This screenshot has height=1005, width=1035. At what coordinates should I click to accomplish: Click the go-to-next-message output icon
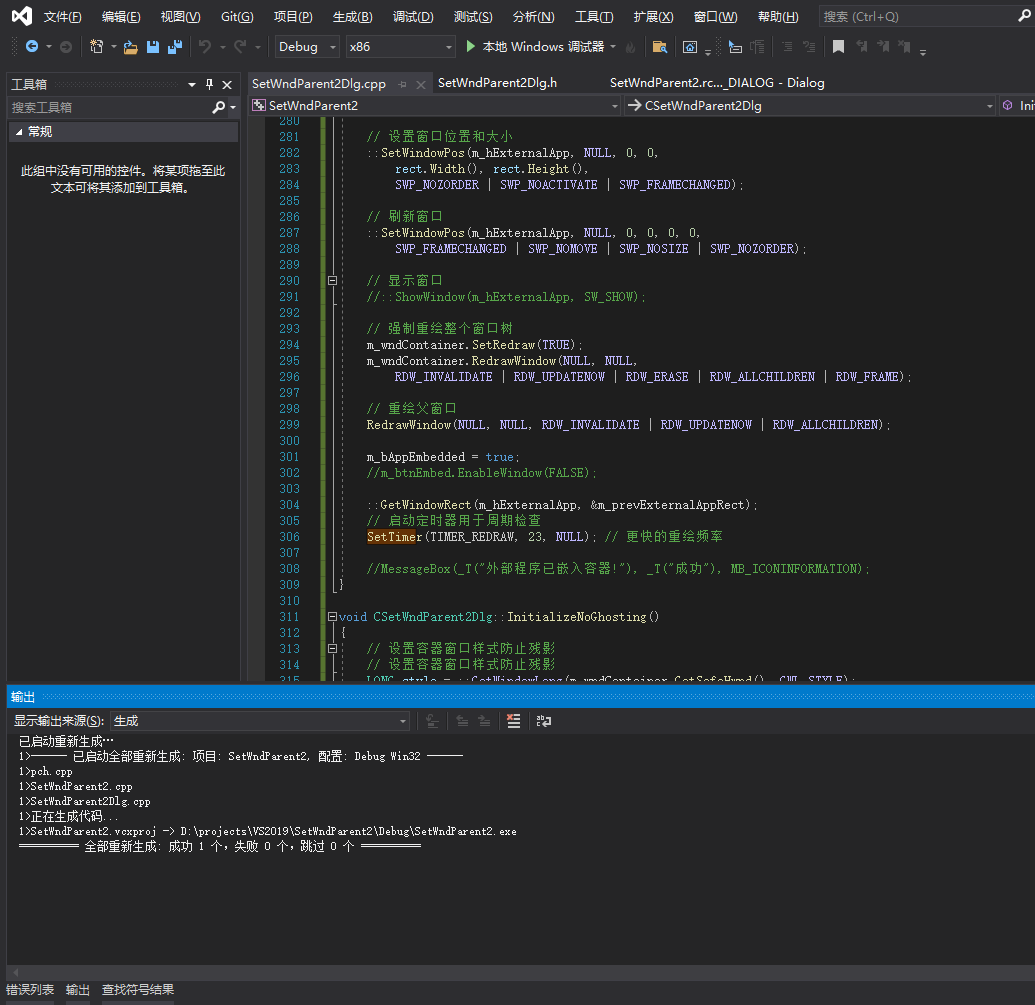coord(484,721)
